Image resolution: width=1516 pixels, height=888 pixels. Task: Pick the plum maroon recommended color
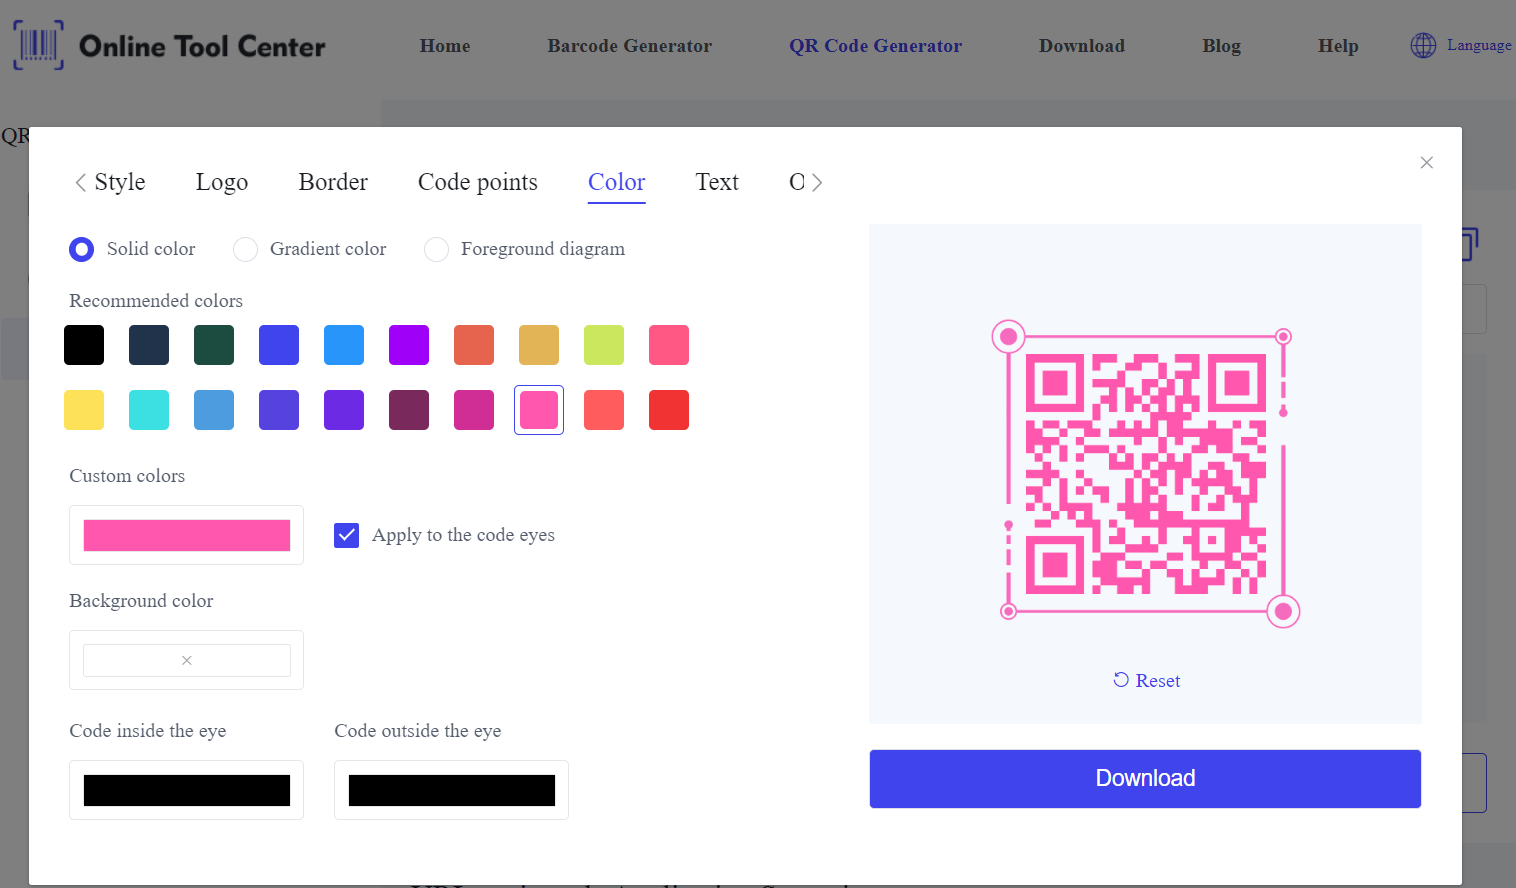[409, 410]
